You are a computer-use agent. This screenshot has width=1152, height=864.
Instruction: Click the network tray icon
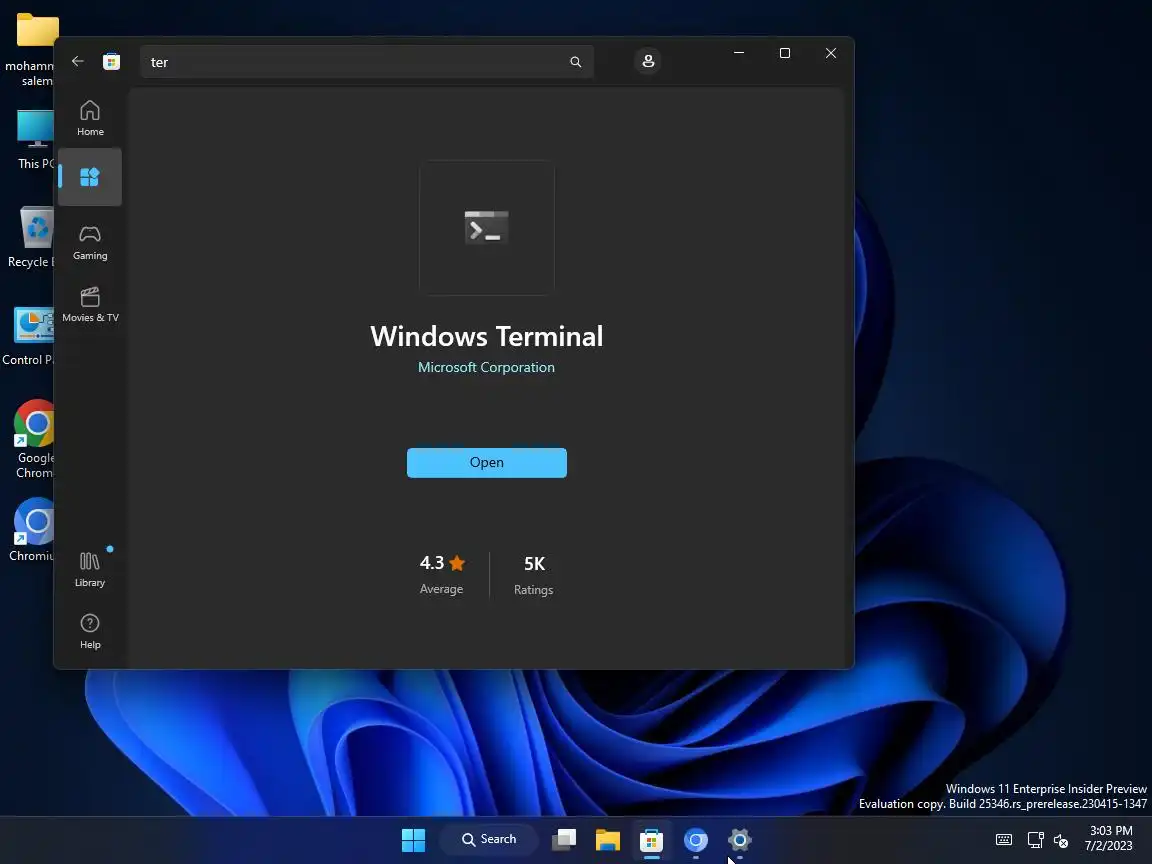point(1035,840)
